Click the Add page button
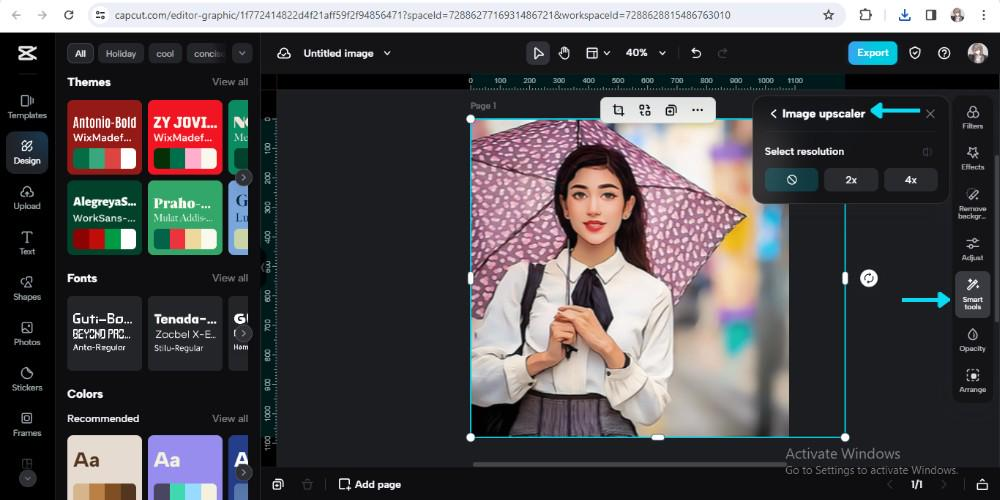 pyautogui.click(x=370, y=485)
